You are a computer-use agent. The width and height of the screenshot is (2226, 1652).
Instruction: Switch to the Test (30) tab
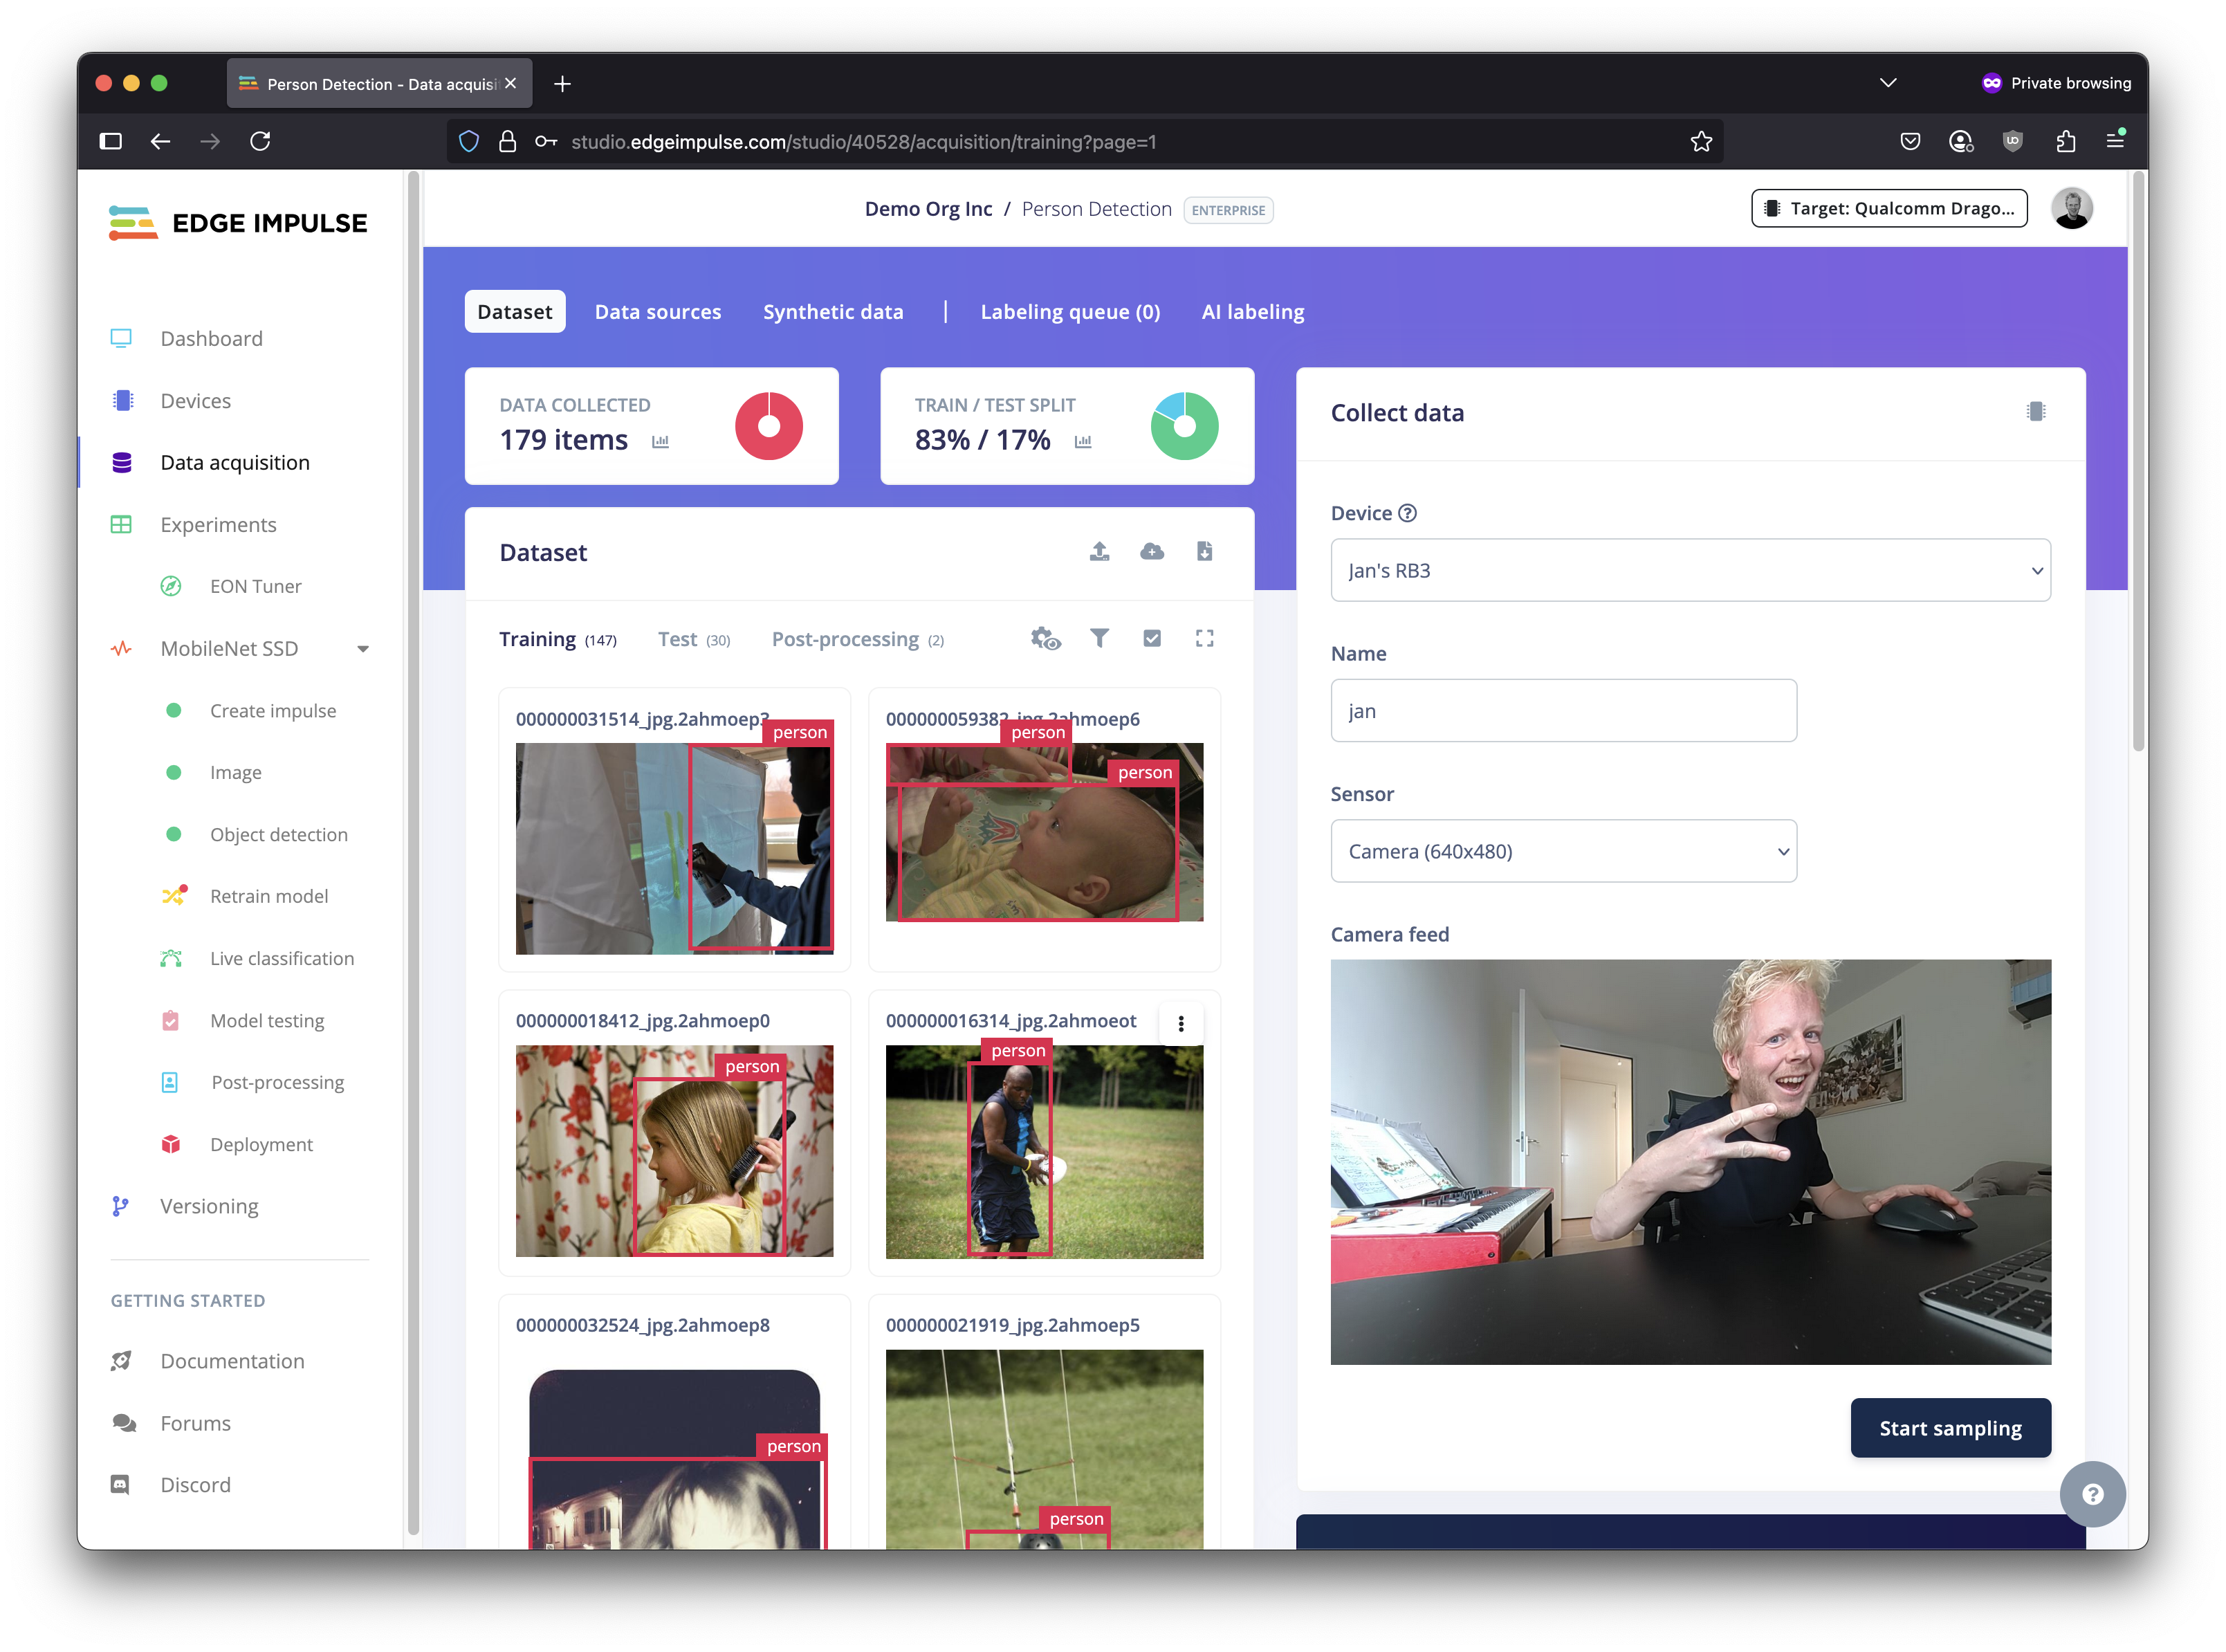693,639
